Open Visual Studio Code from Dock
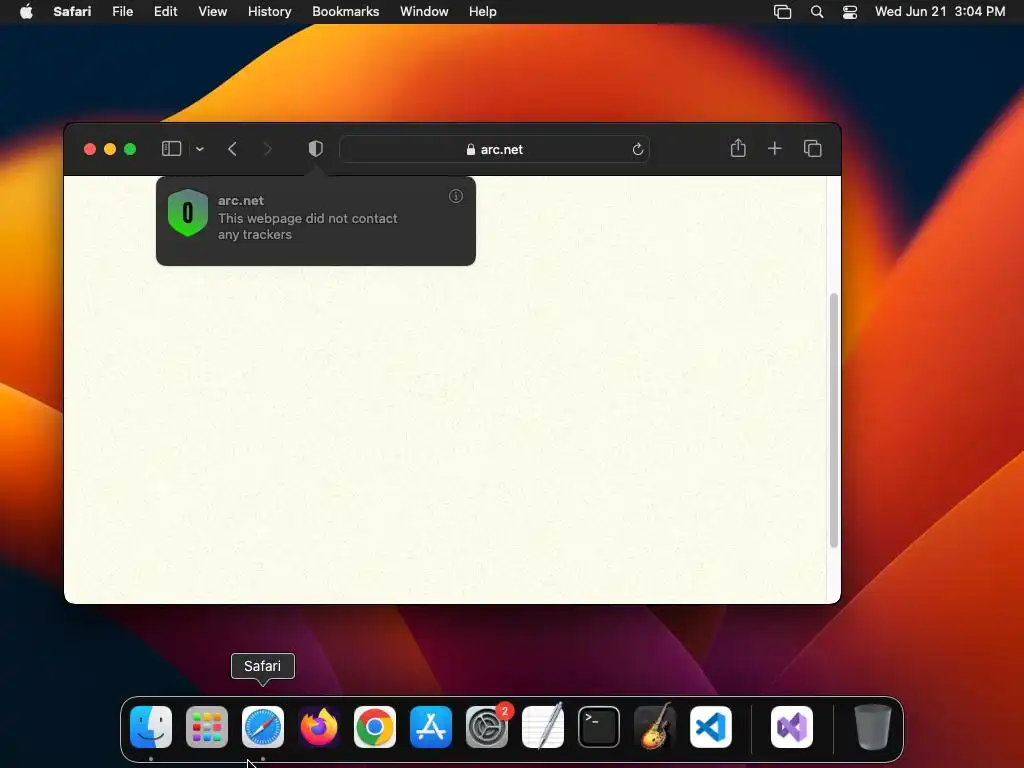 pos(711,727)
